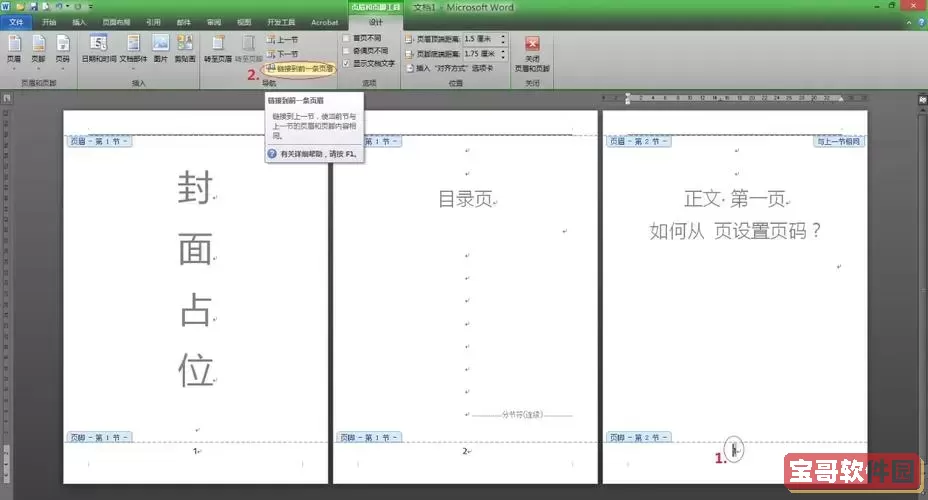Image resolution: width=928 pixels, height=500 pixels.
Task: Select the Design (设计) tab
Action: [376, 22]
